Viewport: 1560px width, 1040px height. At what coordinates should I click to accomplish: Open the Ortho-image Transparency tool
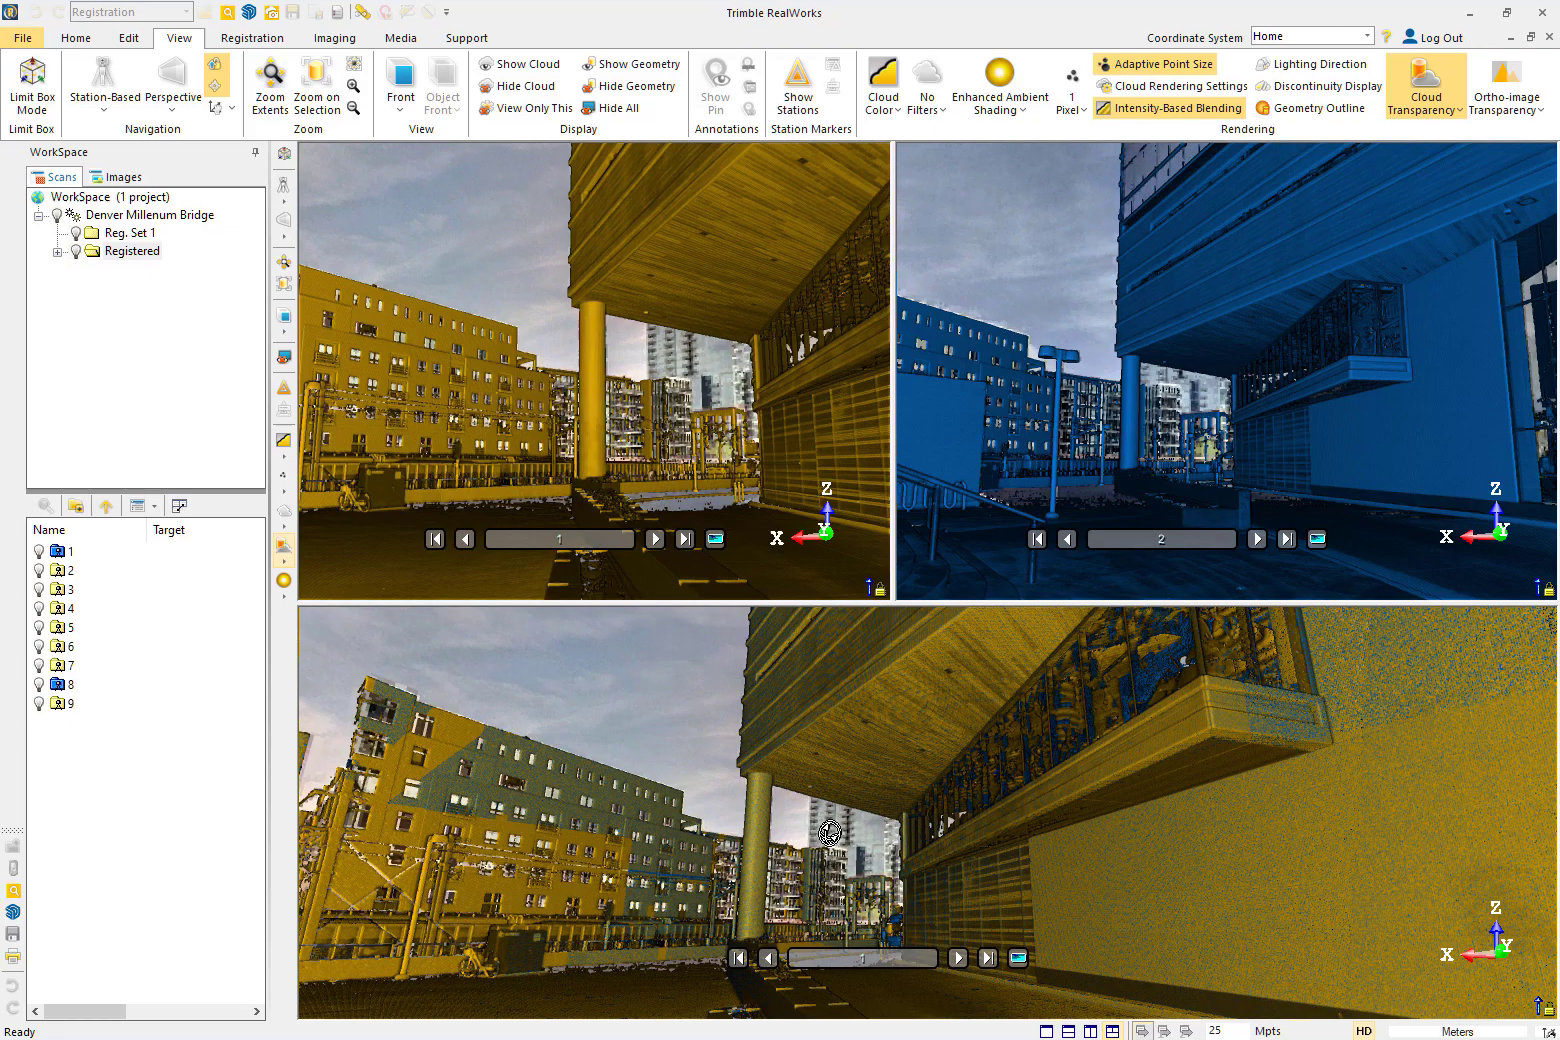coord(1506,85)
